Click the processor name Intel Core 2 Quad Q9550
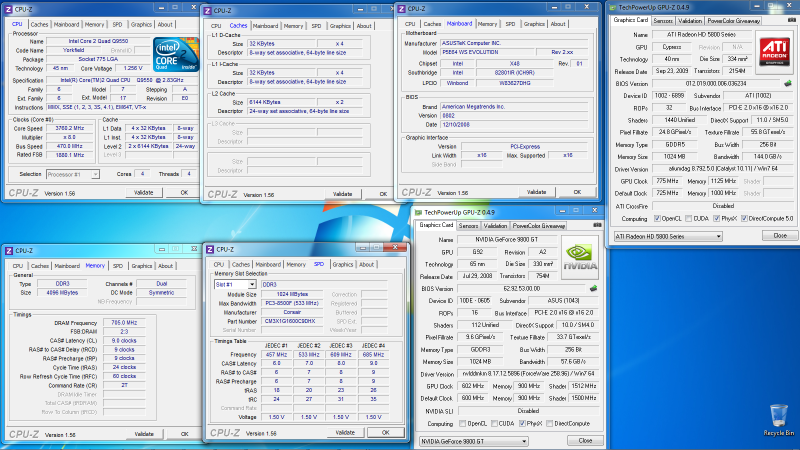The image size is (800, 450). click(x=98, y=41)
